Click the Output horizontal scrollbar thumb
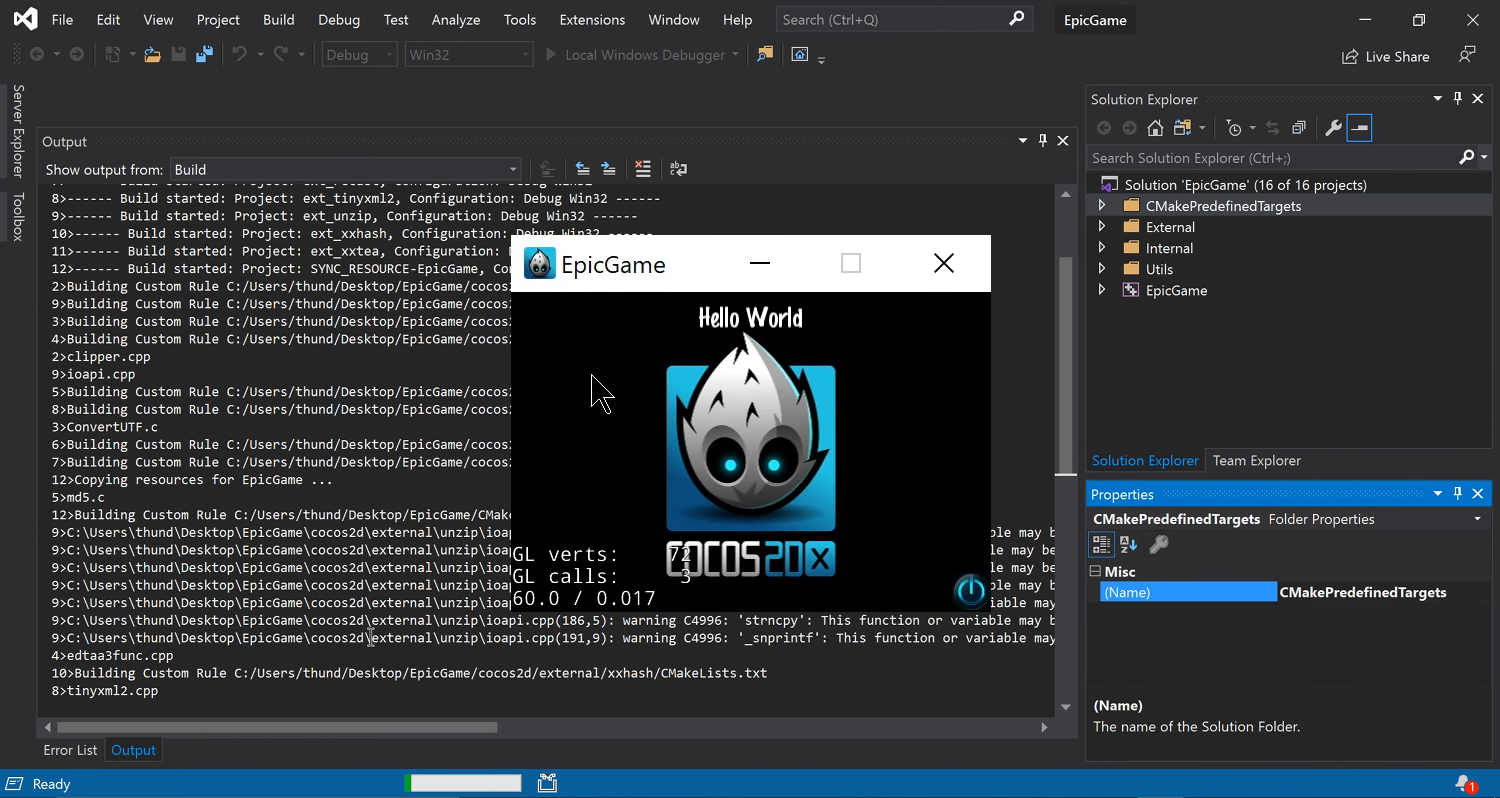Image resolution: width=1500 pixels, height=798 pixels. (275, 727)
